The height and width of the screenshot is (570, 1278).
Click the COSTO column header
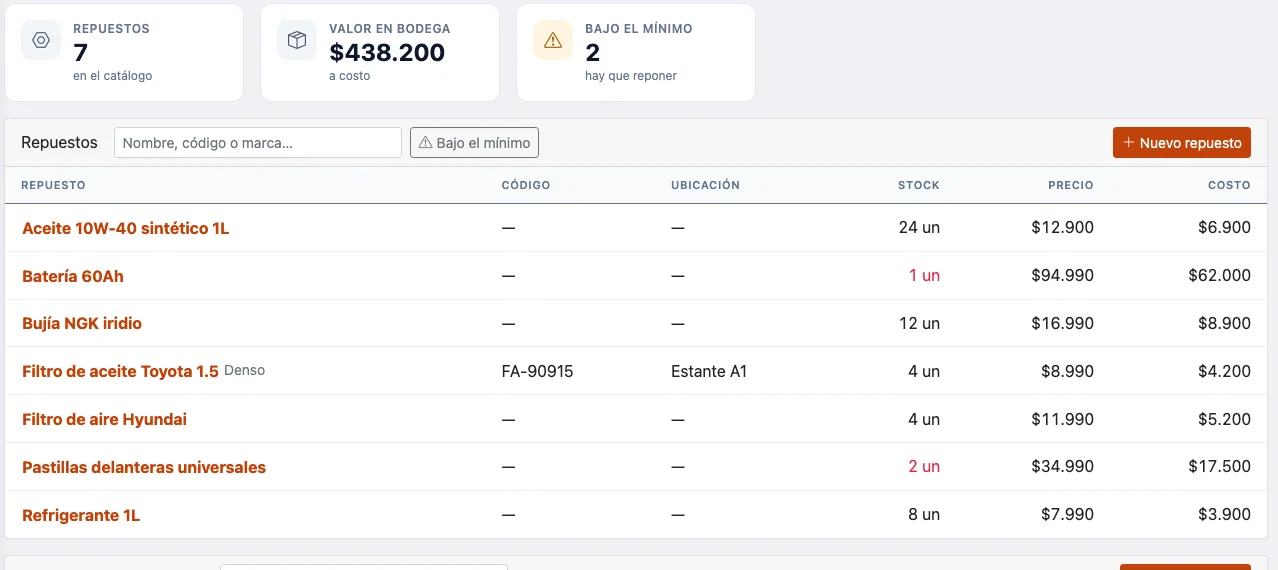click(x=1229, y=185)
